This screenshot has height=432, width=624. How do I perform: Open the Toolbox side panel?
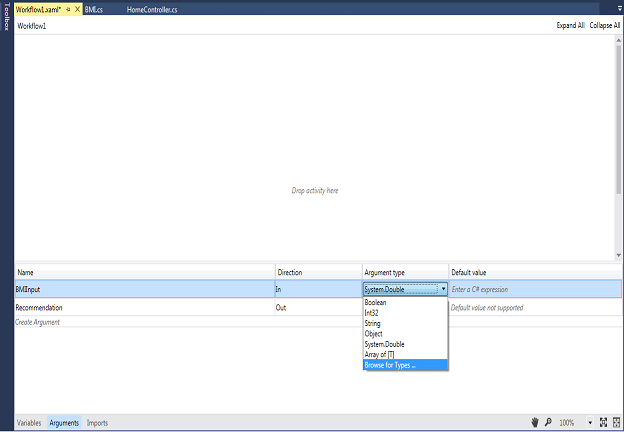click(x=6, y=17)
